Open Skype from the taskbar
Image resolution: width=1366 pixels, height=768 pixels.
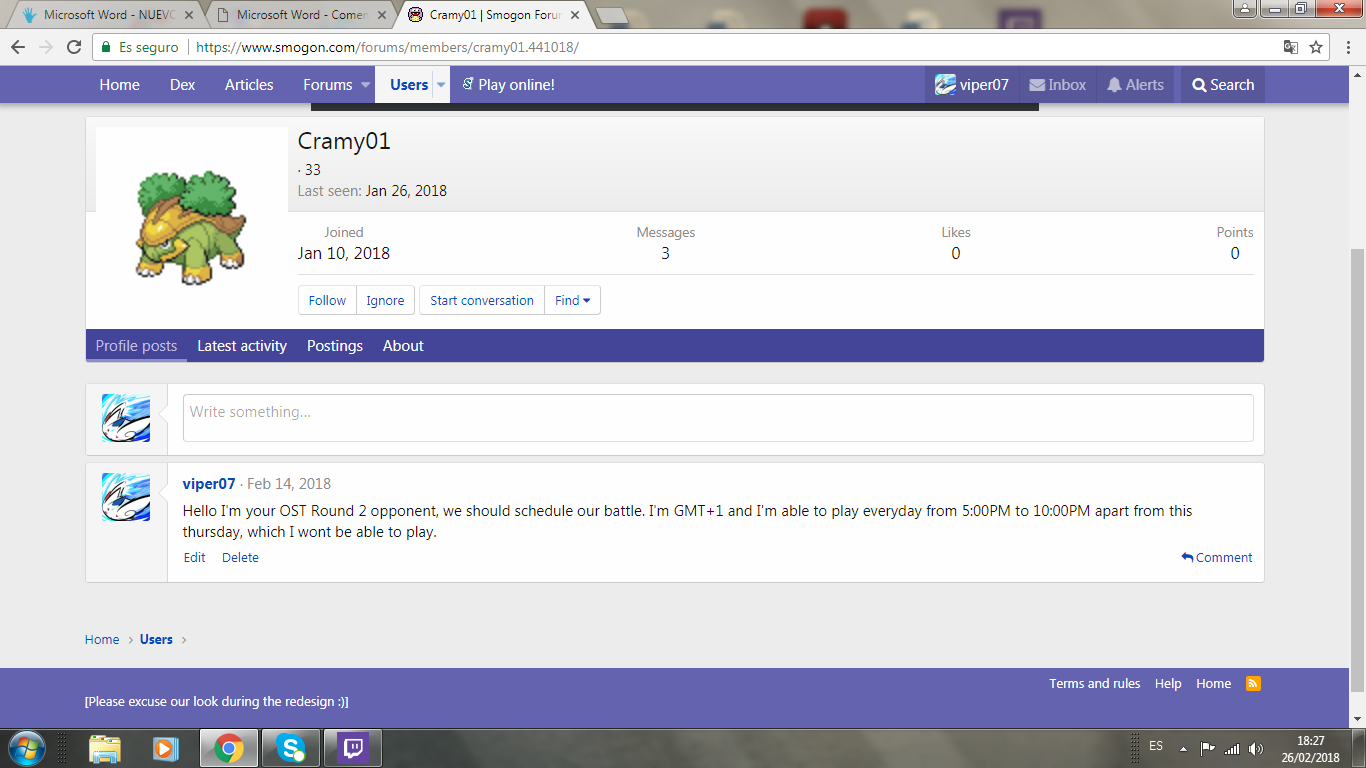click(x=291, y=748)
